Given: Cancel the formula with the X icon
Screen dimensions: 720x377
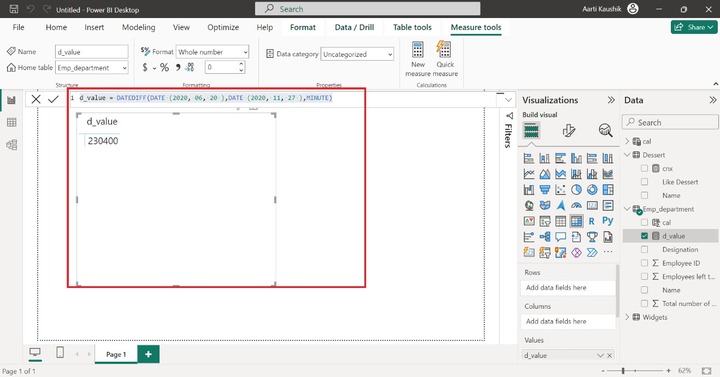Looking at the screenshot, I should pos(36,99).
